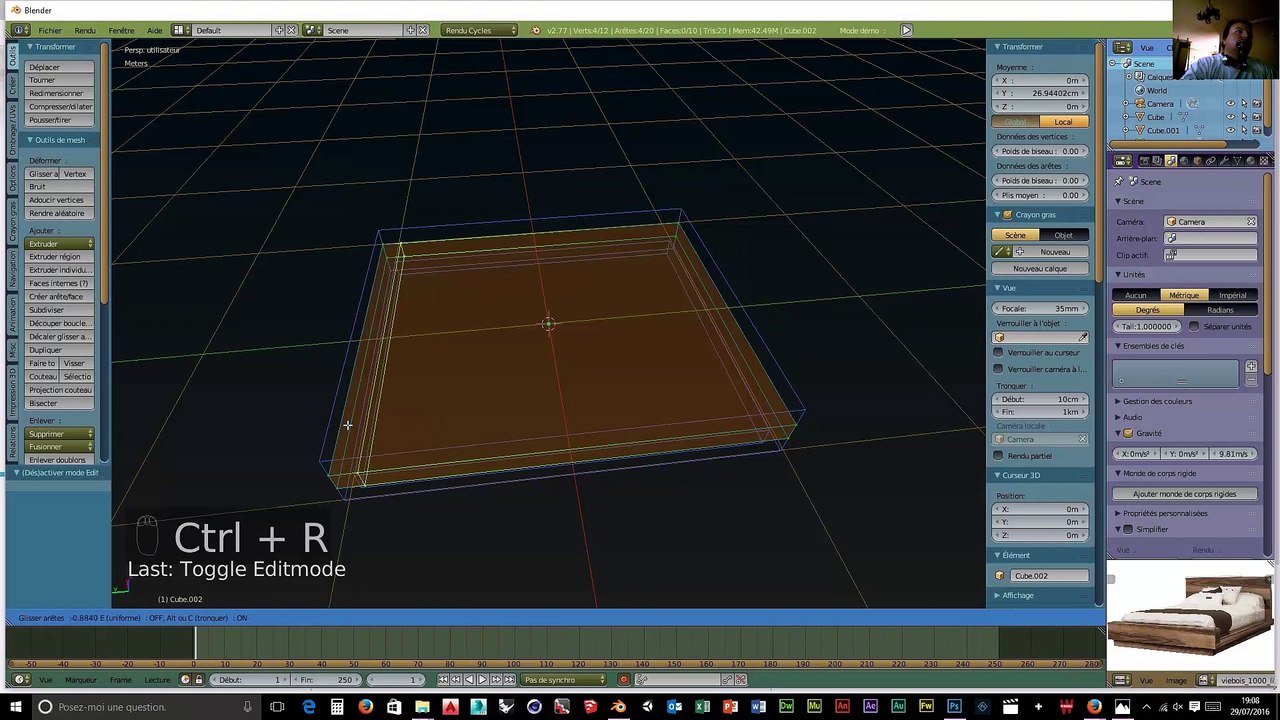Open the Modifiers wrench tab icon
The image size is (1280, 720).
tap(1224, 161)
